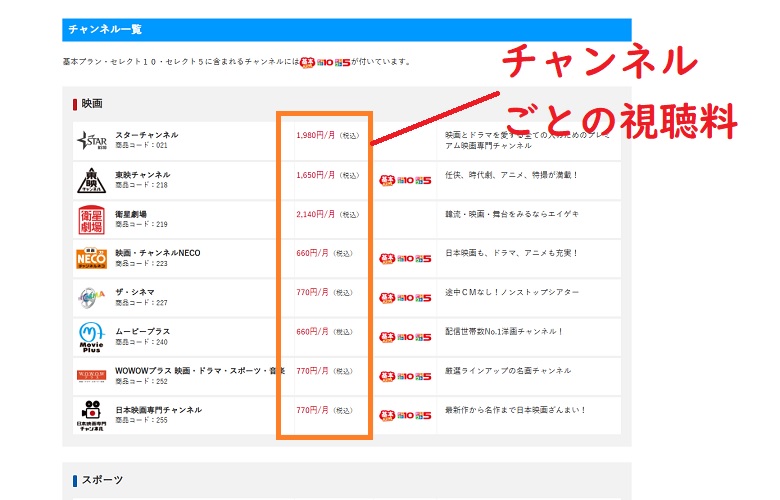780x500 pixels.
Task: Open the 映画・チャンネルNECO name
Action: tap(158, 253)
